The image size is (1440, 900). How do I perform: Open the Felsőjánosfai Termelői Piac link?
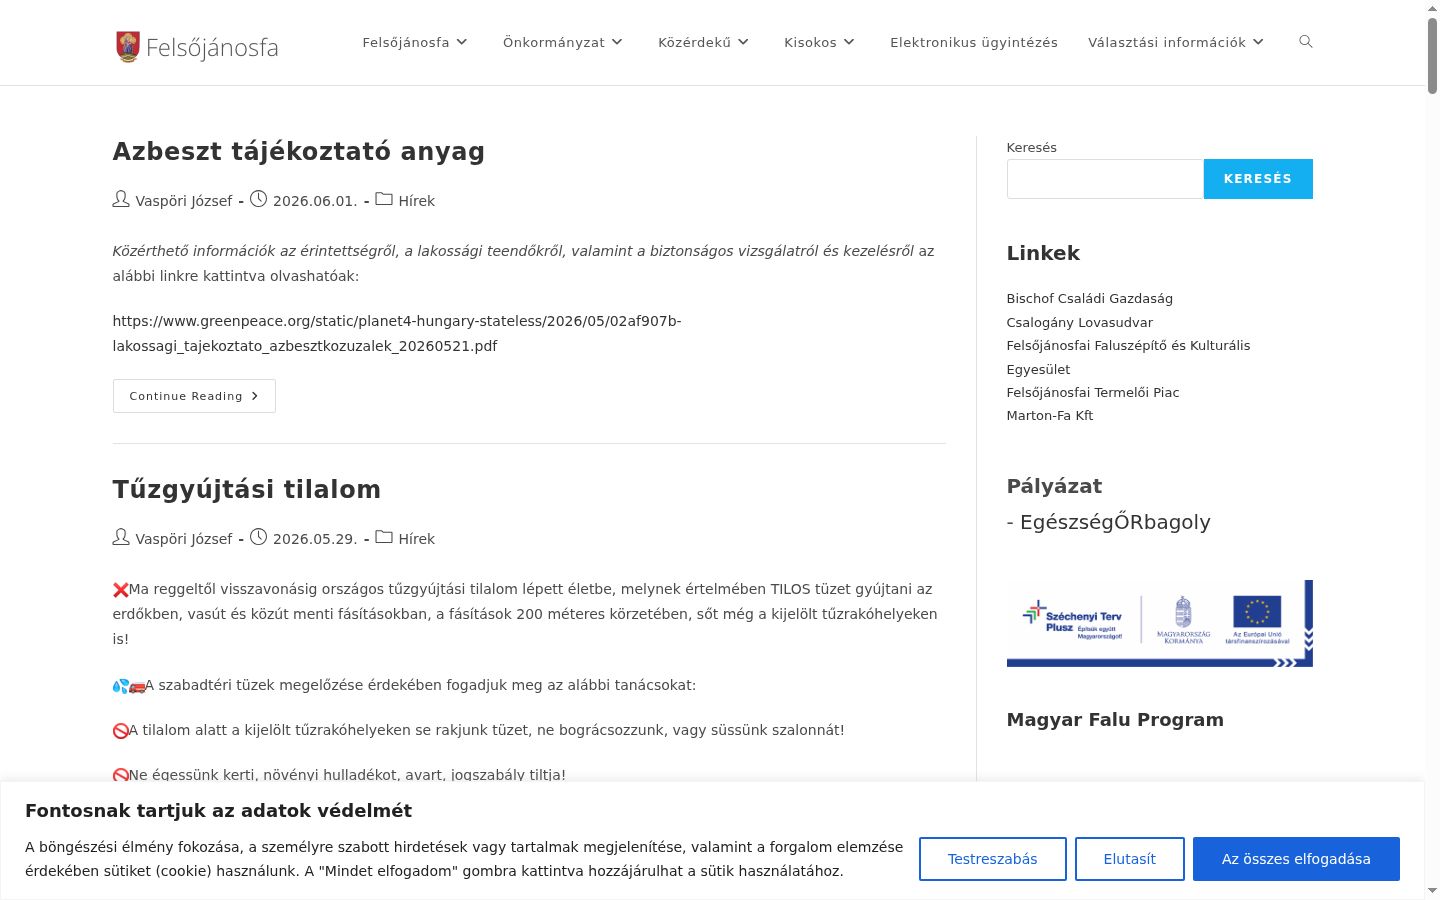coord(1093,392)
